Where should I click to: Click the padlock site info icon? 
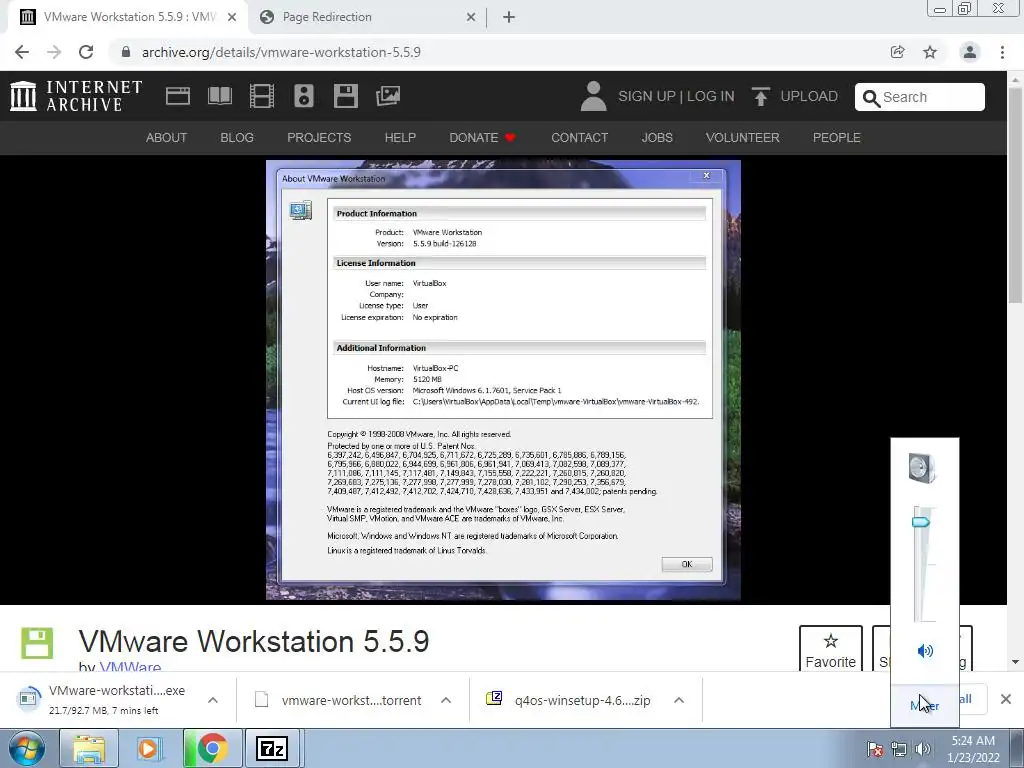(x=126, y=52)
